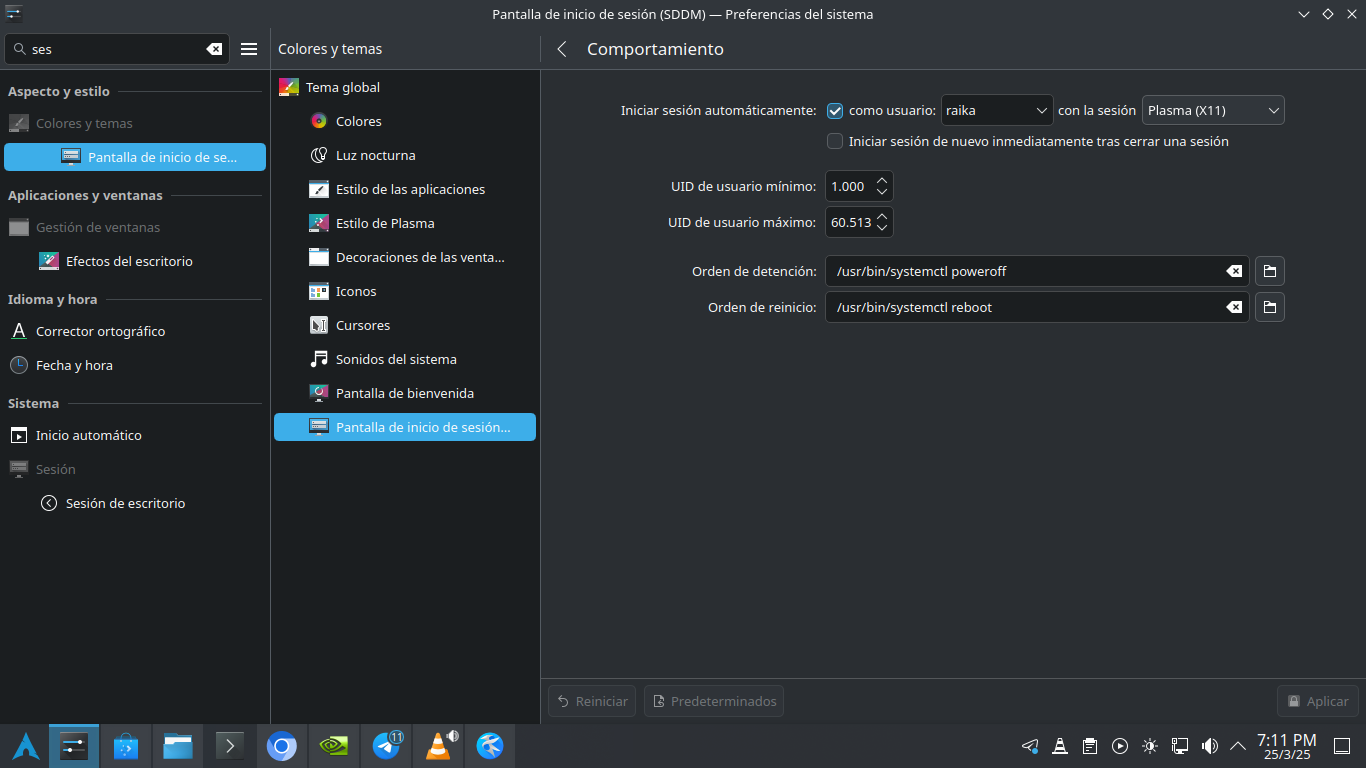1366x768 pixels.
Task: Open the Plasma (X11) session dropdown
Action: point(1213,110)
